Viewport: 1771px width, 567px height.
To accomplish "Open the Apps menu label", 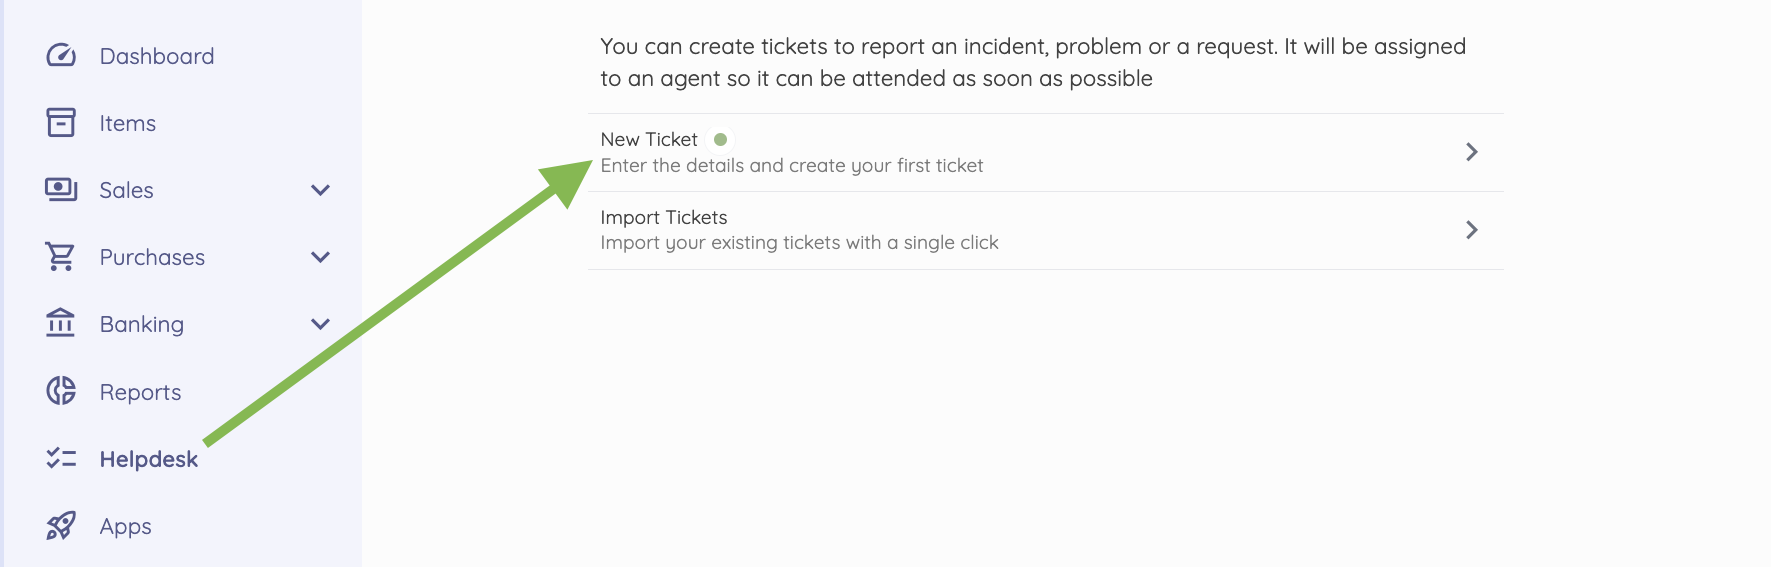I will click(126, 526).
